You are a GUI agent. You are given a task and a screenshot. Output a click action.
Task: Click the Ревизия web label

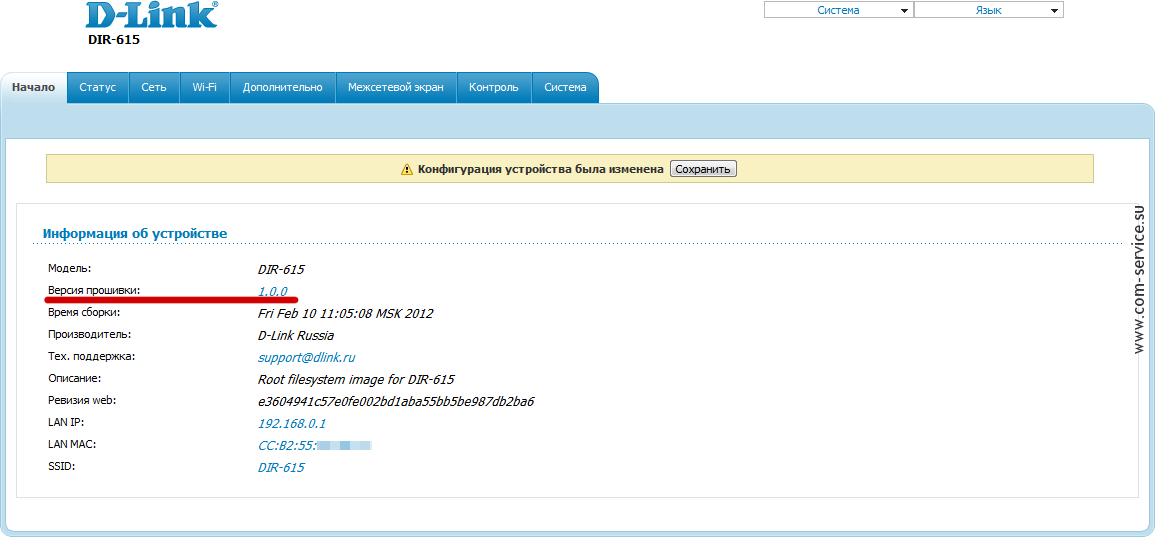[x=82, y=400]
